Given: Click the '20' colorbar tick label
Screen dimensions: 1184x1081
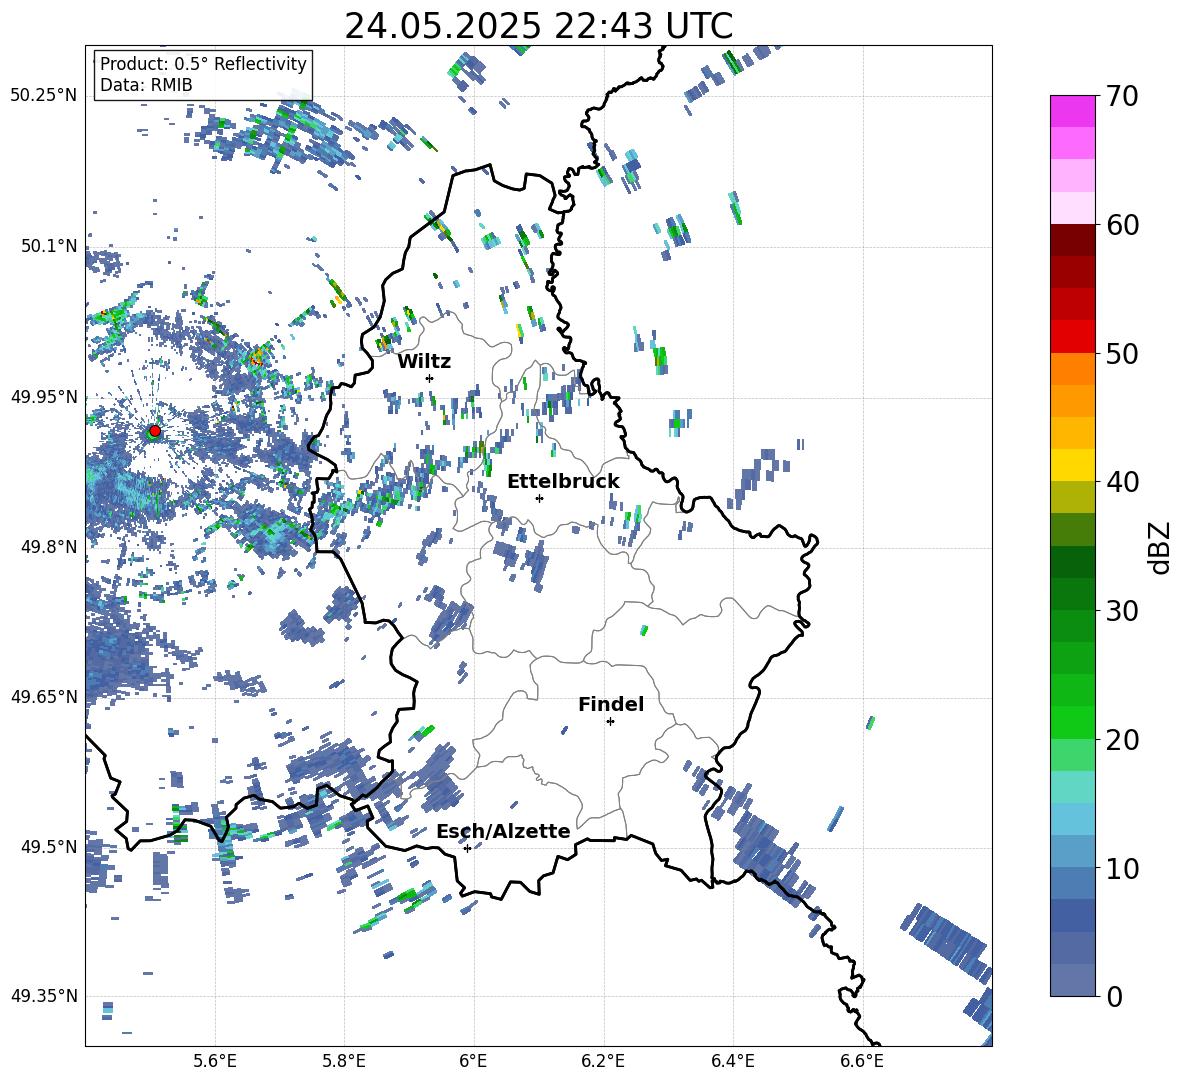Looking at the screenshot, I should tap(1122, 740).
